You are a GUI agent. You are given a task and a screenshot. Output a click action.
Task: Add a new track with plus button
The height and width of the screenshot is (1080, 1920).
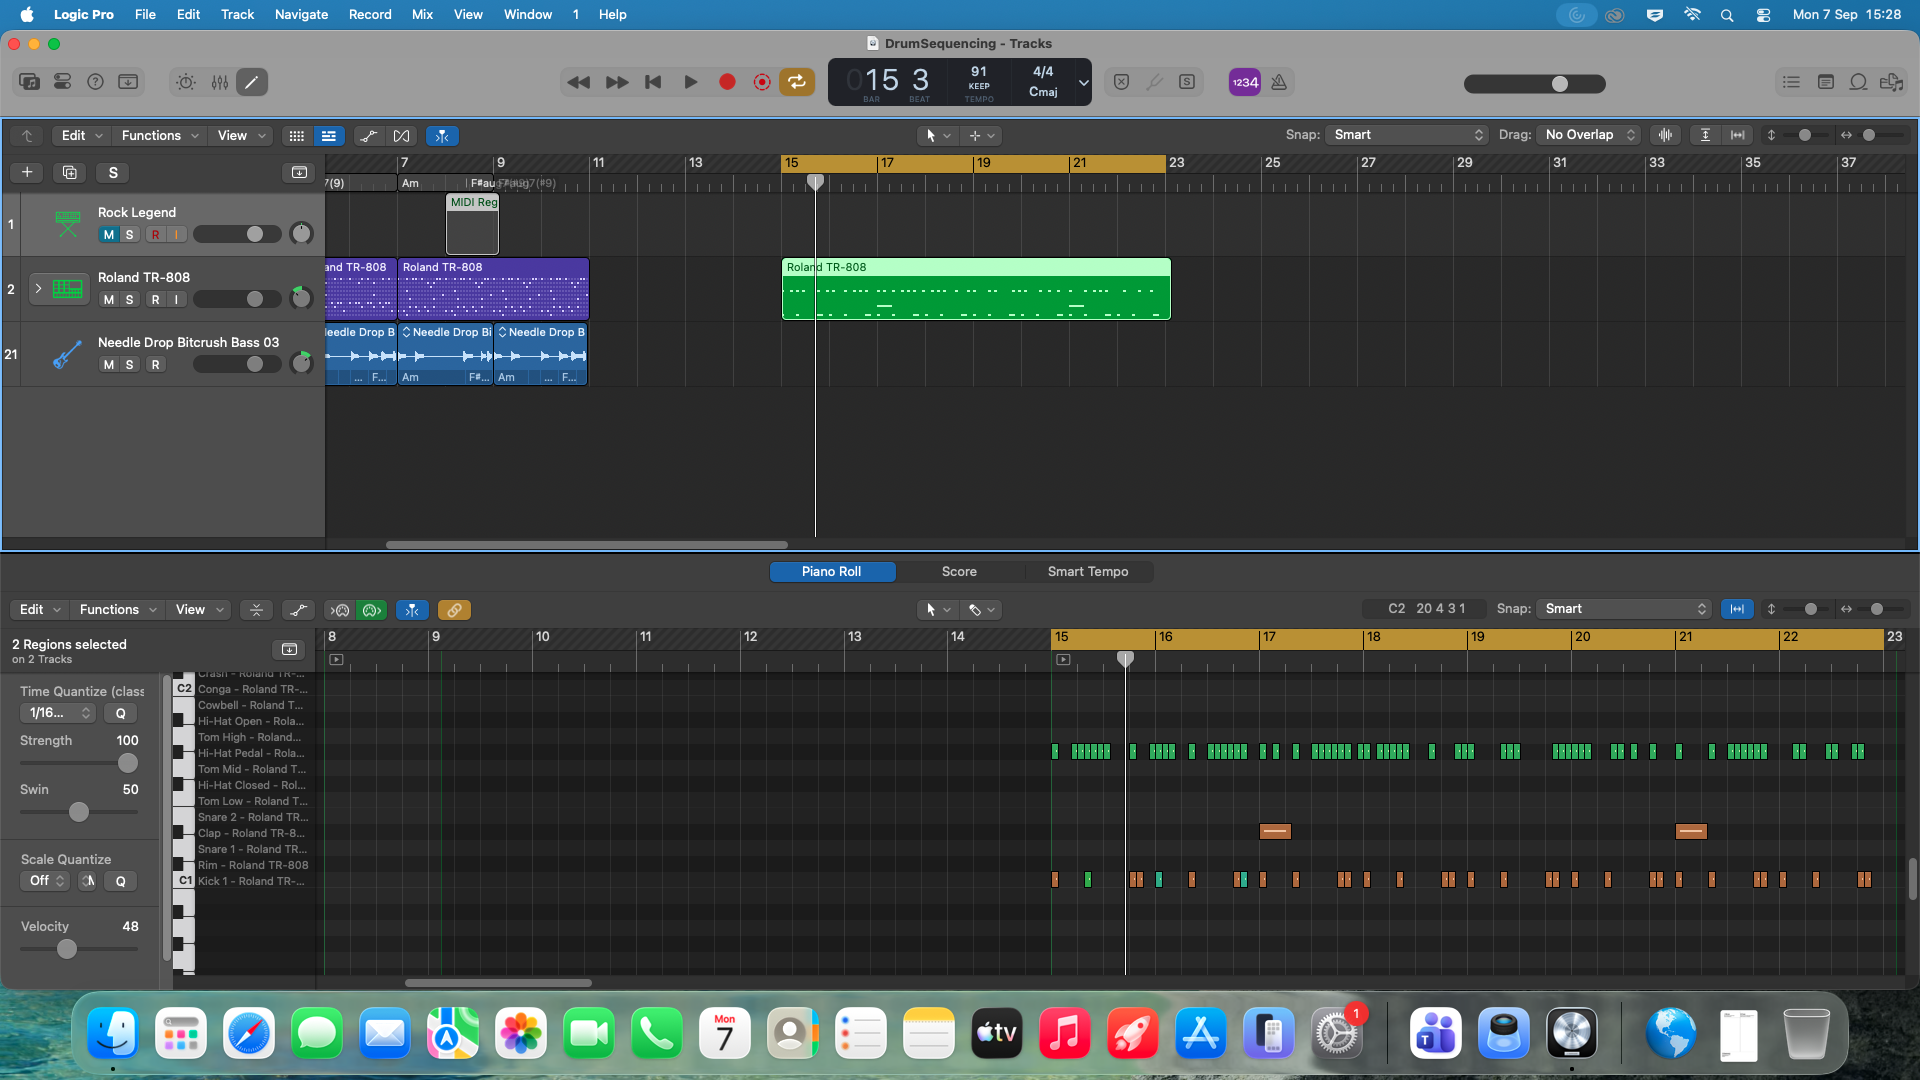(x=27, y=172)
